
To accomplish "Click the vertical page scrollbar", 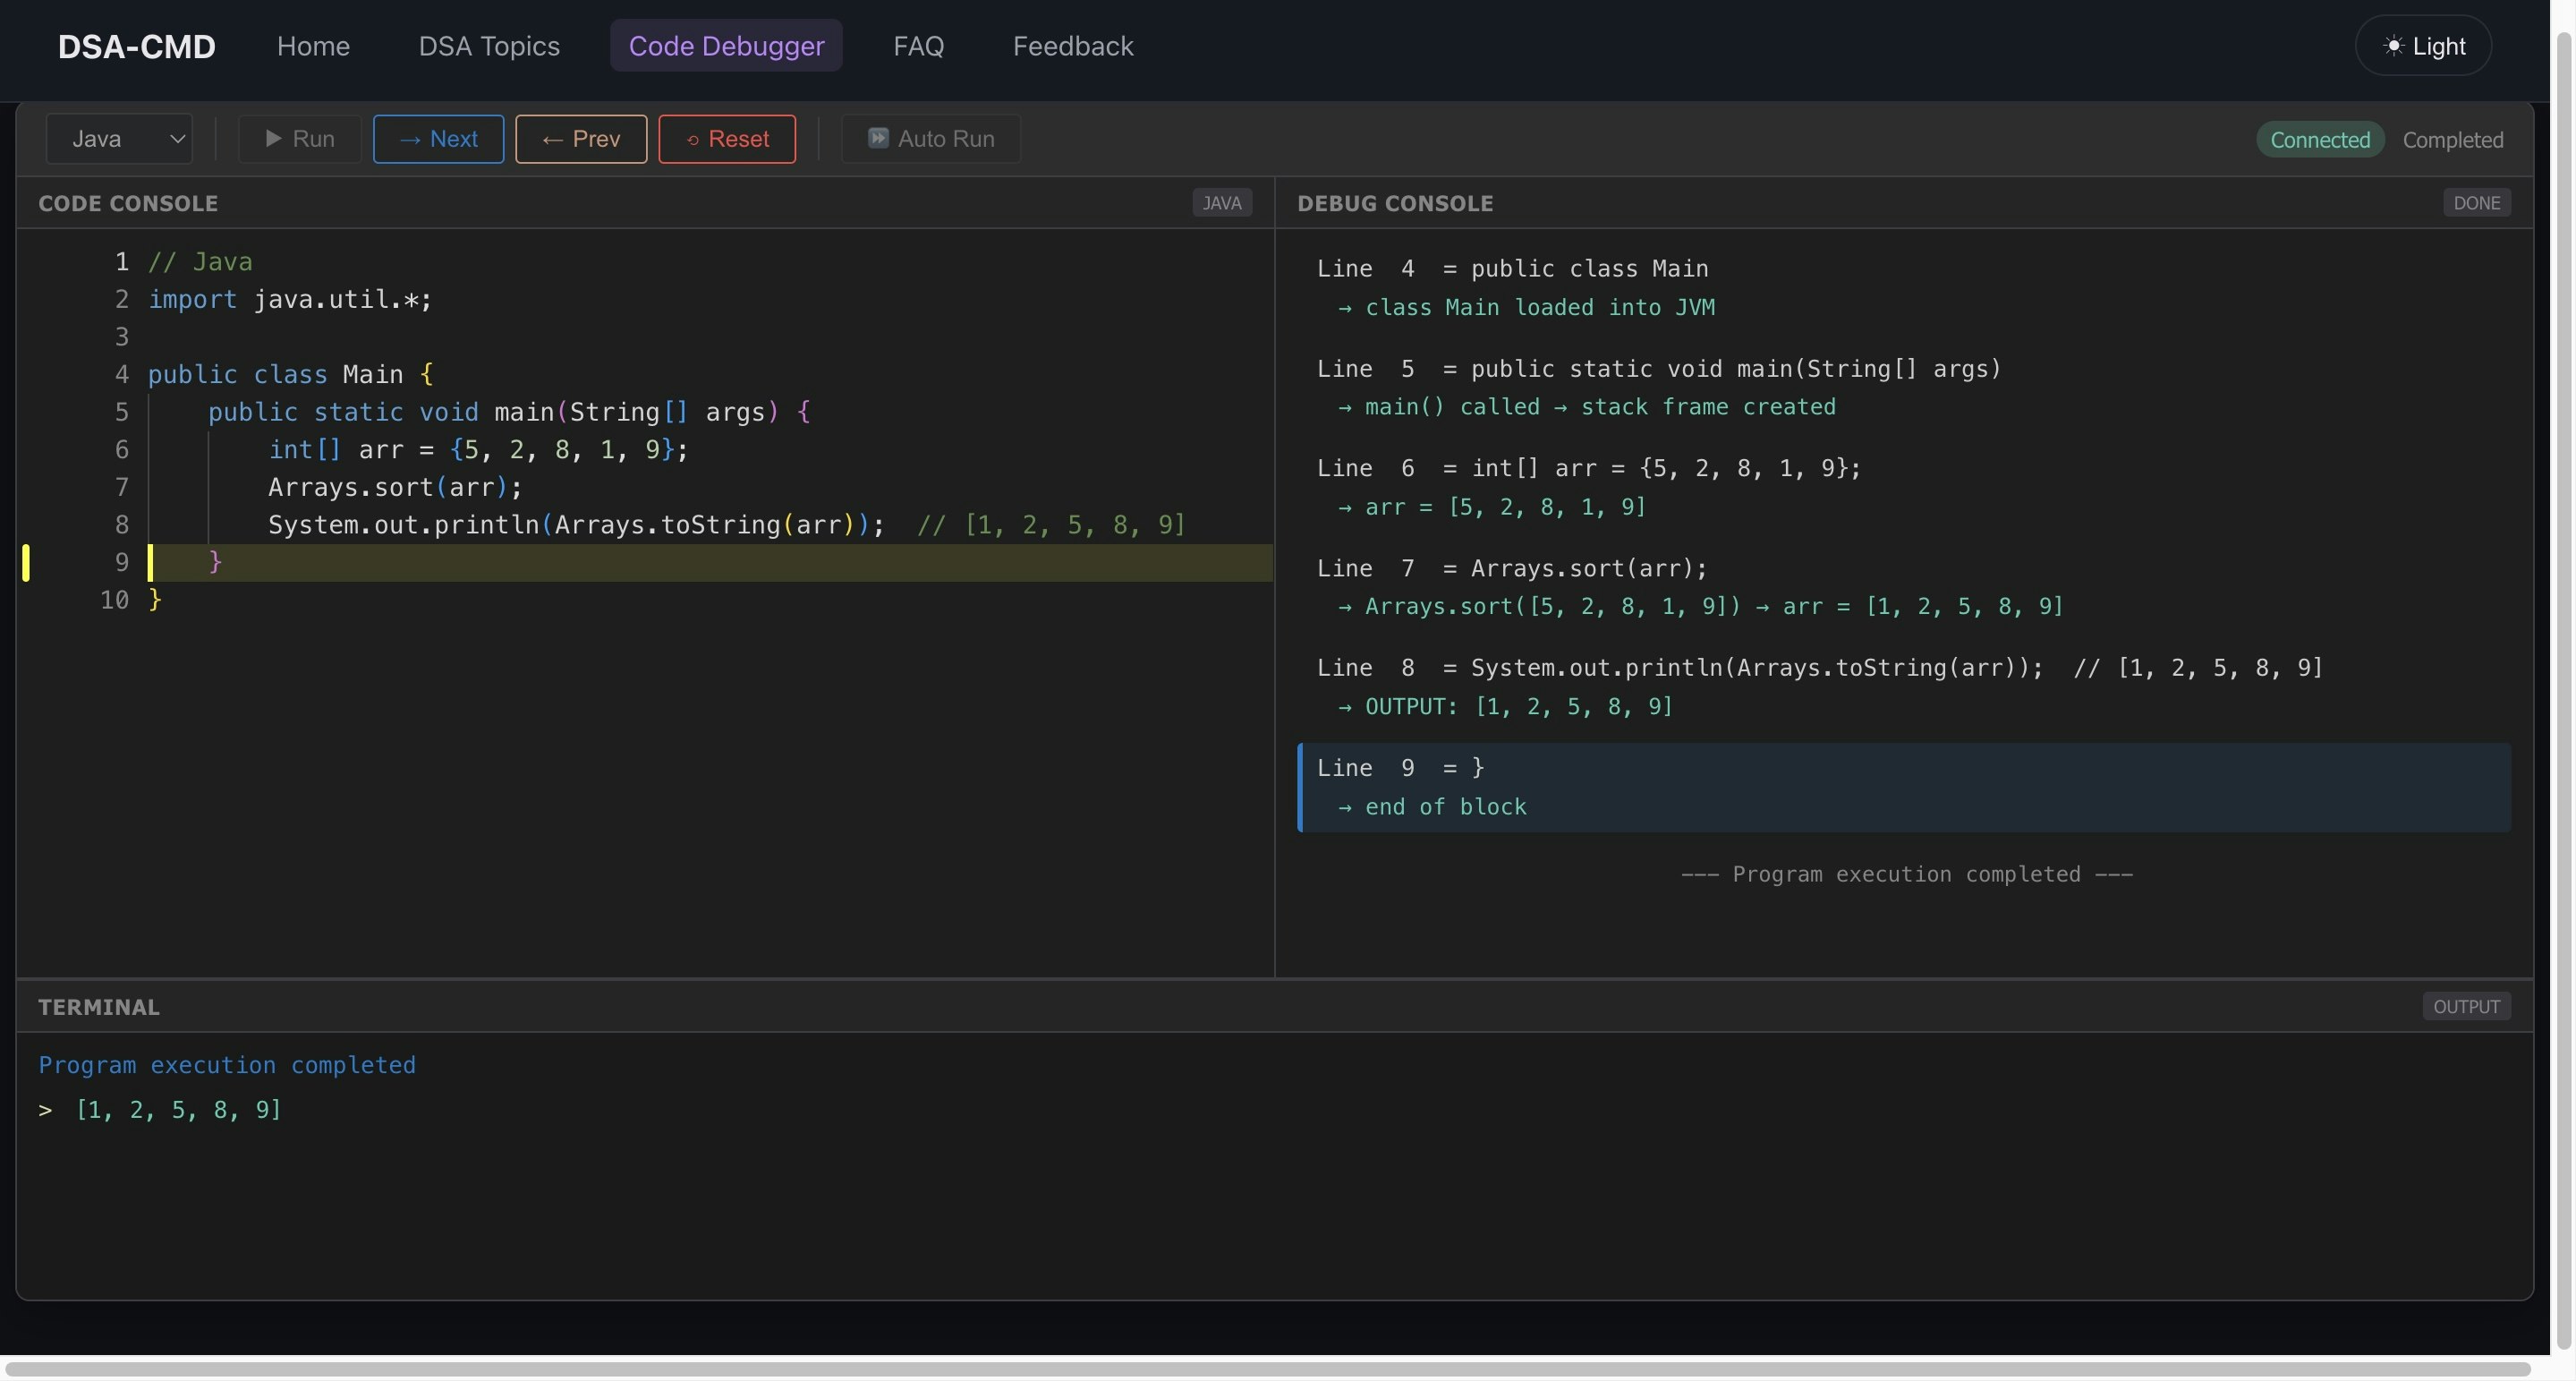I will (2563, 690).
